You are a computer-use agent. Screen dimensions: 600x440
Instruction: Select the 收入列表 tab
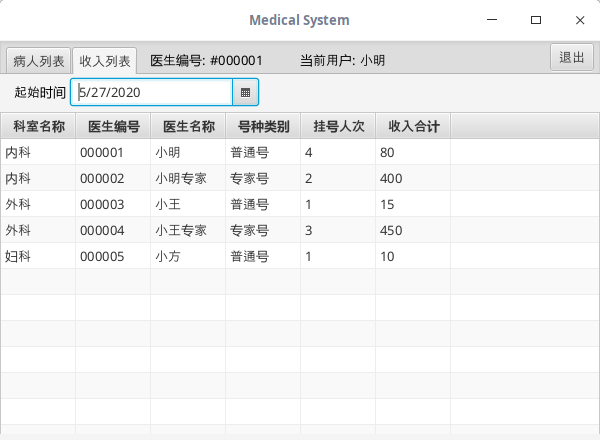(x=104, y=61)
